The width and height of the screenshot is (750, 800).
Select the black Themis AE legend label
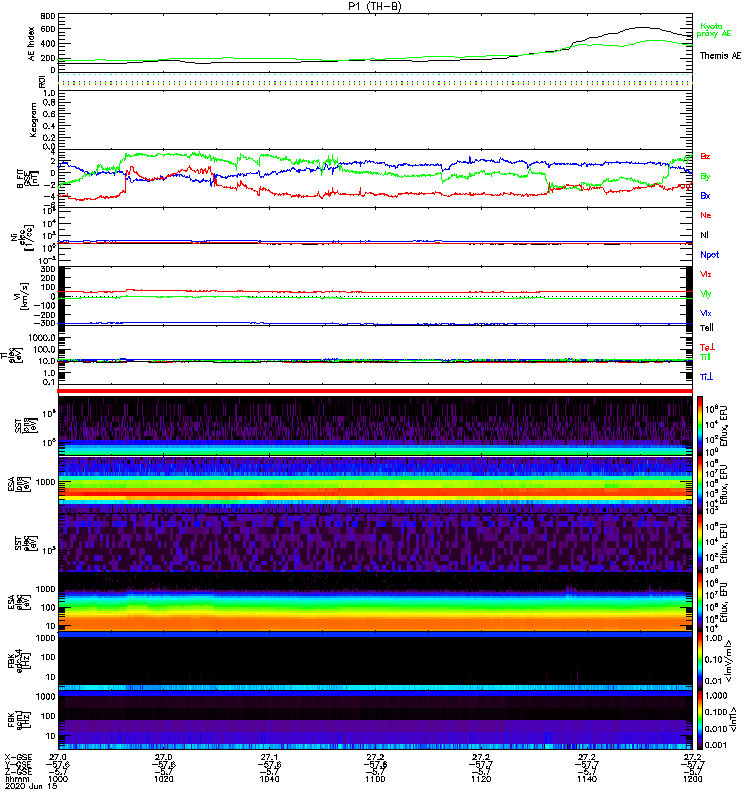720,56
